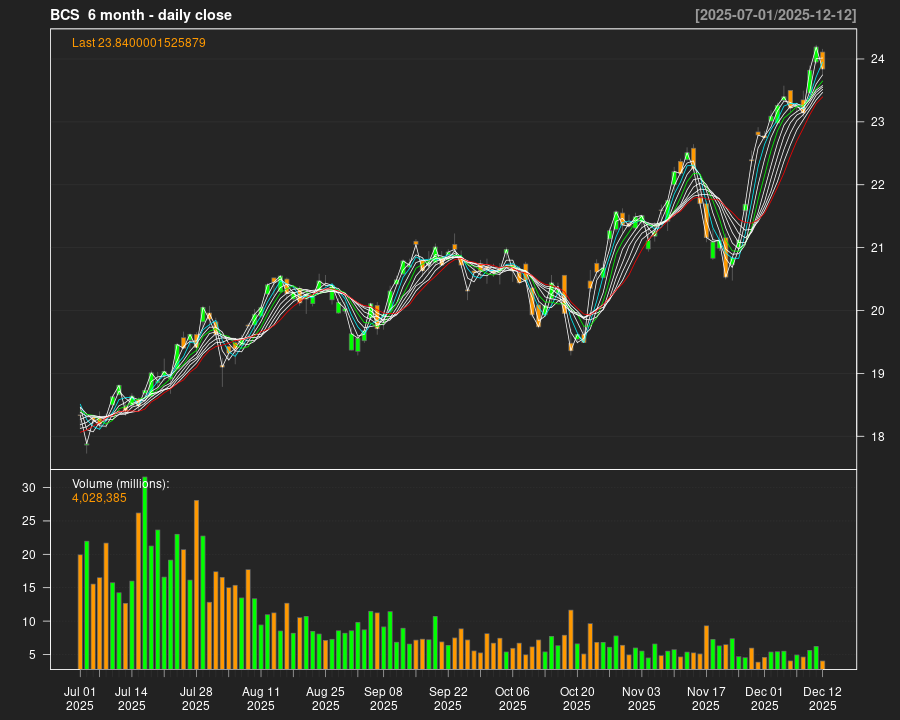The height and width of the screenshot is (720, 900).
Task: Click the Last 23.84 price readout
Action: pyautogui.click(x=139, y=43)
